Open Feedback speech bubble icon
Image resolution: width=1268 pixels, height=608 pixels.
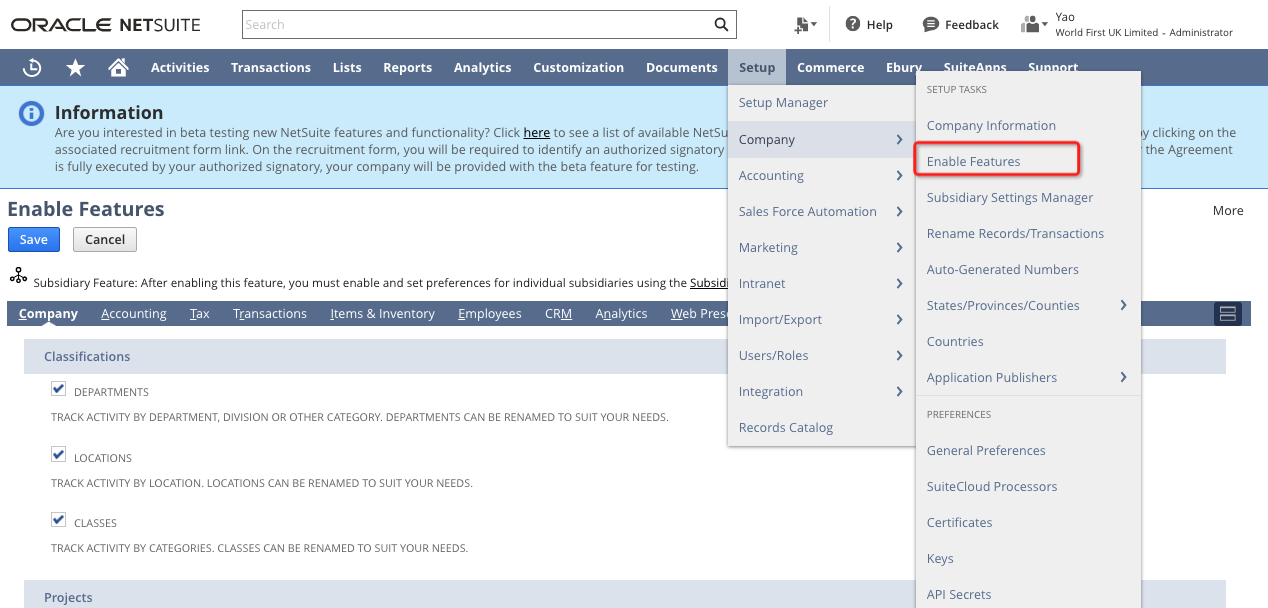(x=931, y=24)
